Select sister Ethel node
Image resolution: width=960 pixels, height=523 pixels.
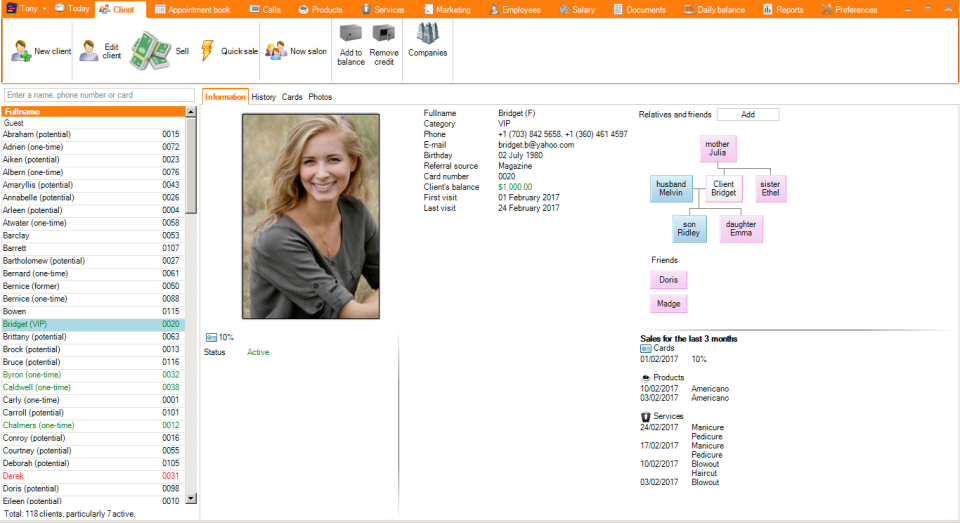coord(770,189)
